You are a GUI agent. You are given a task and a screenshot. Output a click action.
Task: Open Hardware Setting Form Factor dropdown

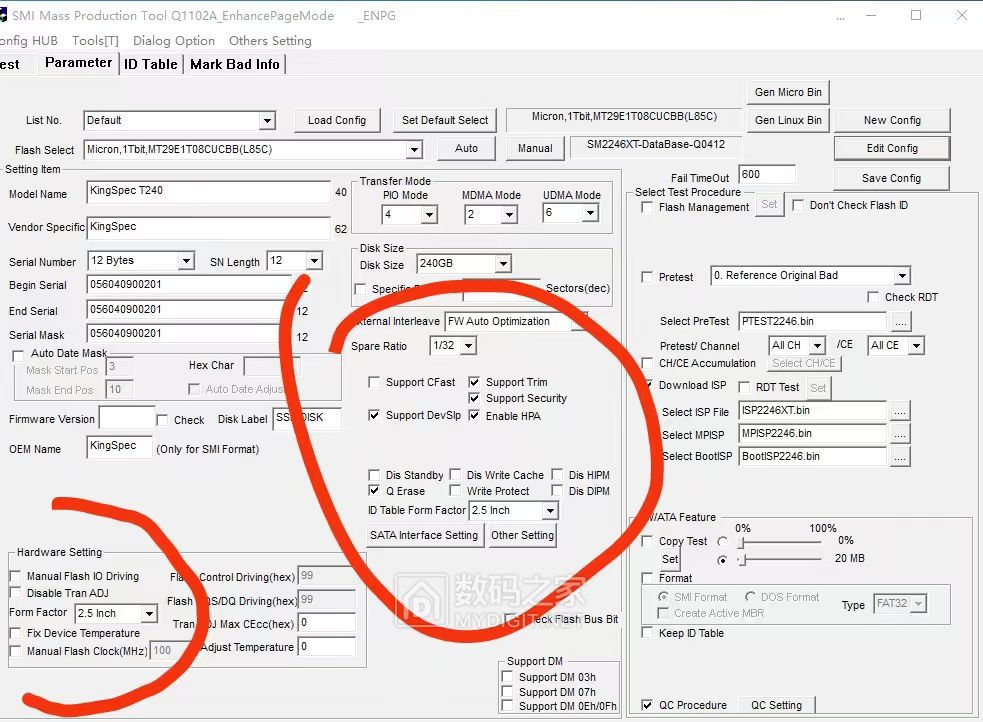149,614
